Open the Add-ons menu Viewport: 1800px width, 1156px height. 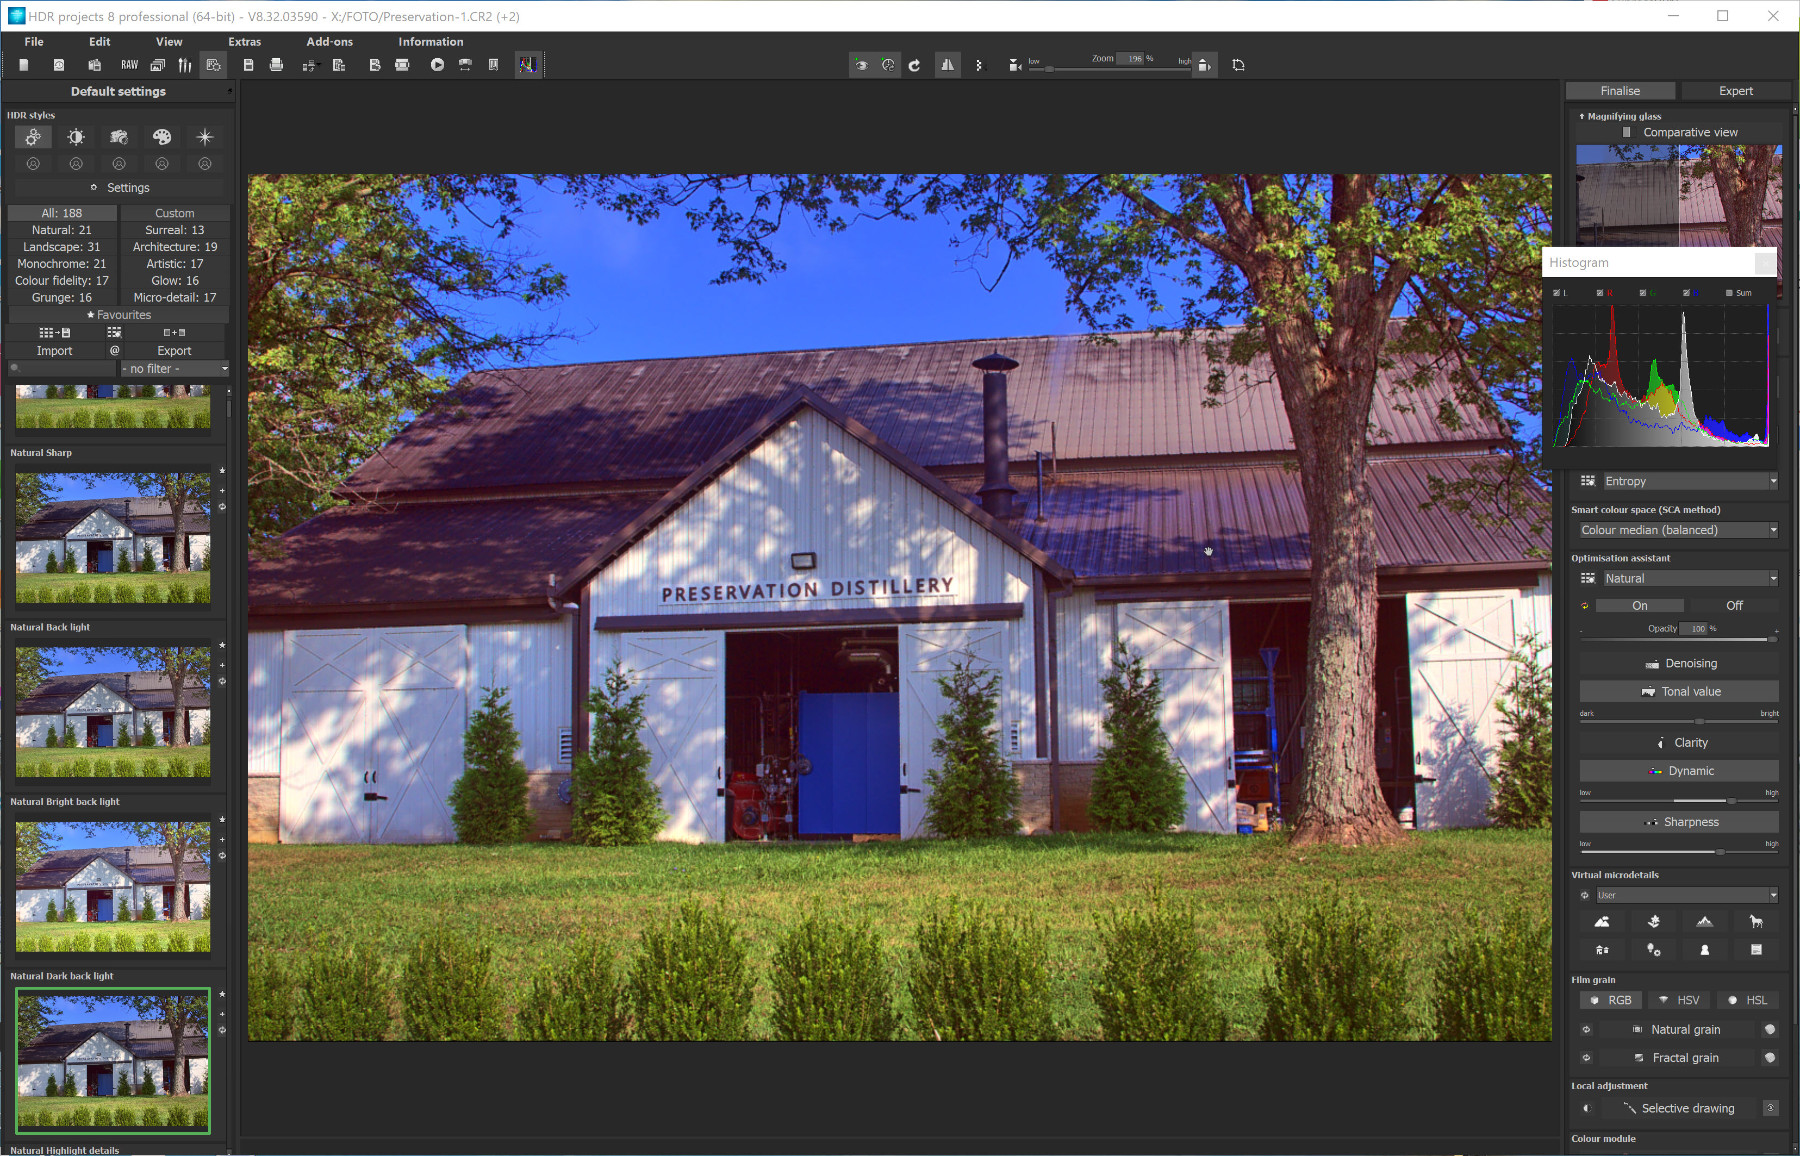(x=330, y=42)
